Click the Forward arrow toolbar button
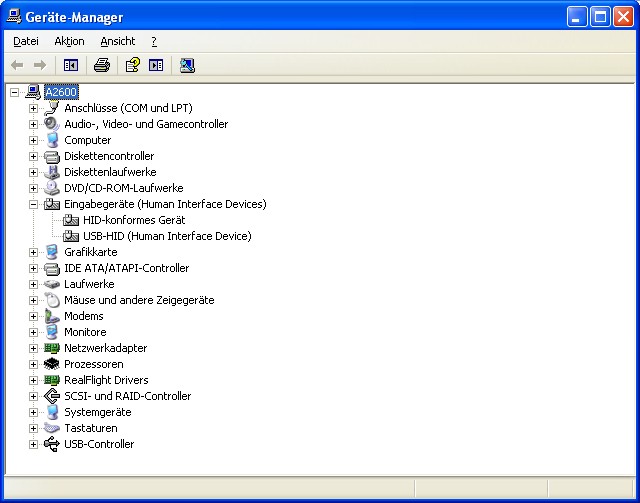 point(40,65)
